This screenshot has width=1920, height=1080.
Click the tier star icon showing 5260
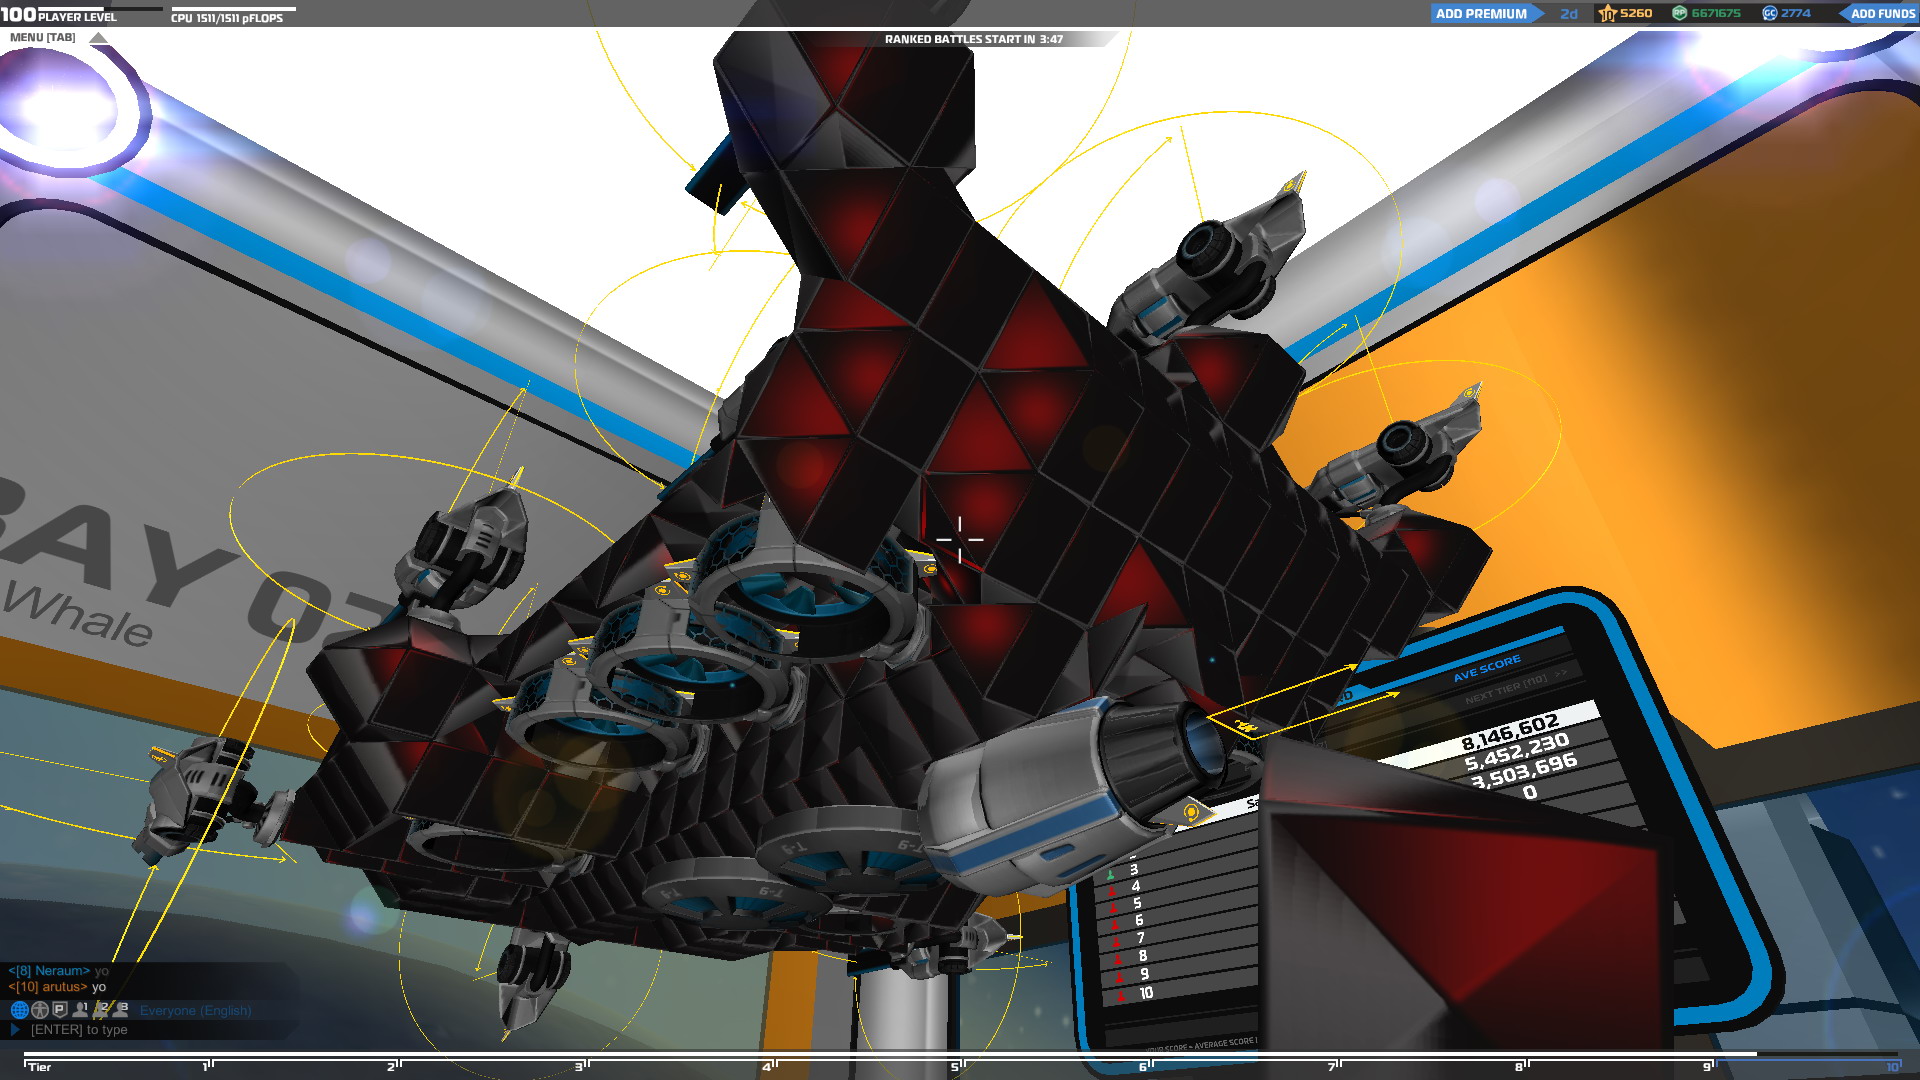pos(1607,13)
